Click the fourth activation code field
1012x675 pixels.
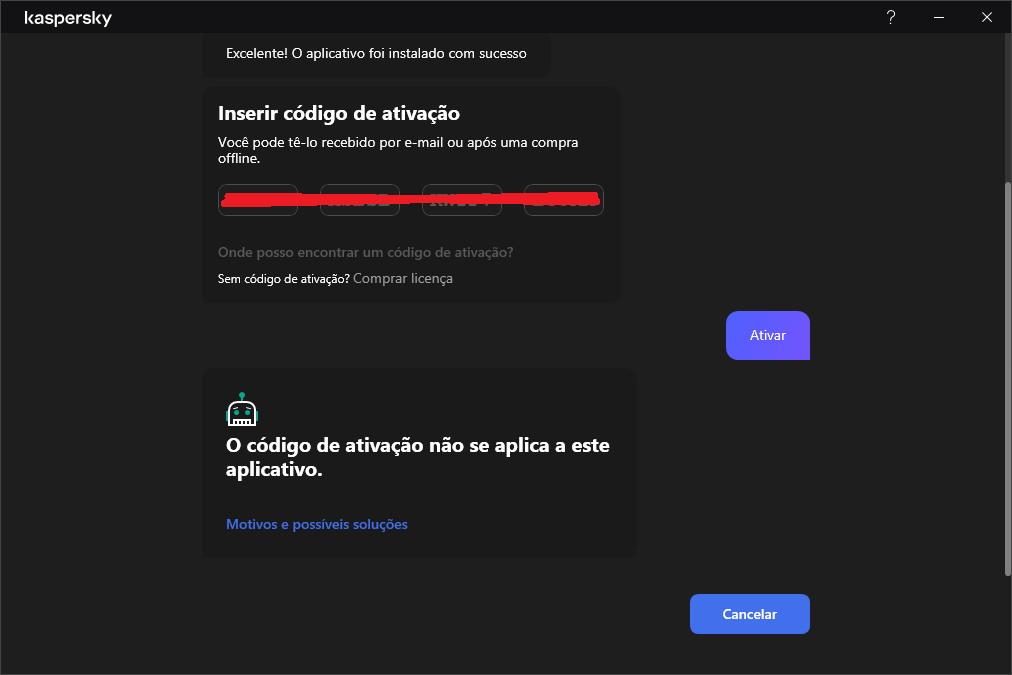[x=564, y=200]
